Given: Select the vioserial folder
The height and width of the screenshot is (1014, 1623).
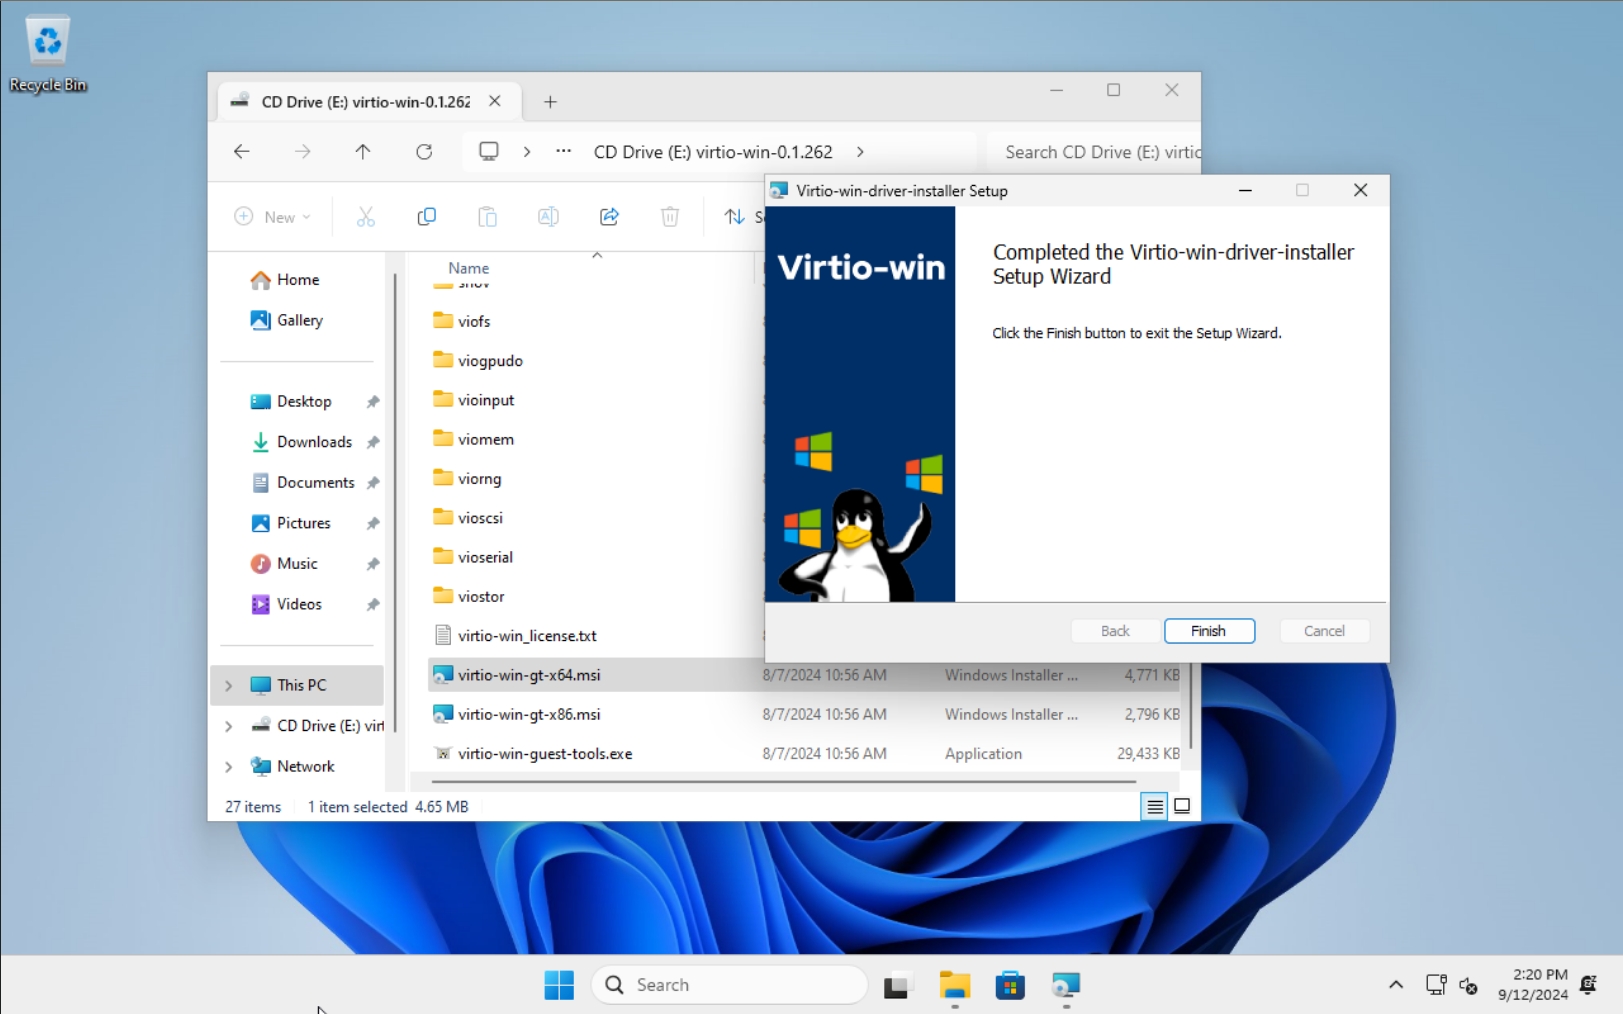Looking at the screenshot, I should pos(485,557).
